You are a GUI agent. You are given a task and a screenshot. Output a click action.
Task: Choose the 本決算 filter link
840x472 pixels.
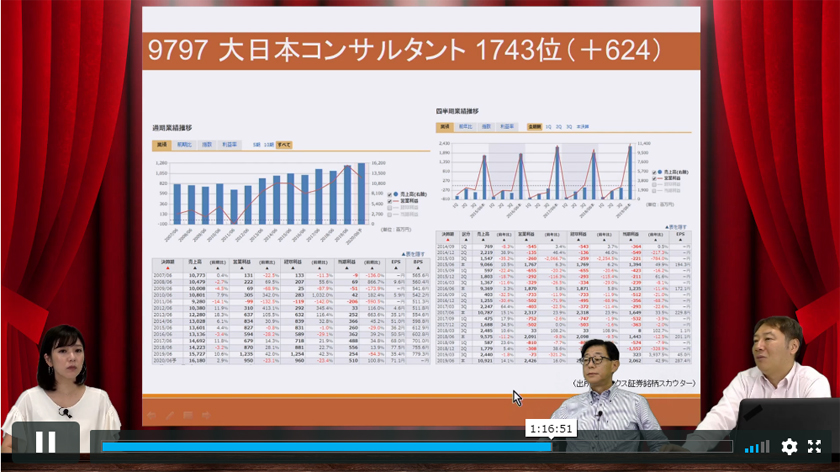coord(582,127)
